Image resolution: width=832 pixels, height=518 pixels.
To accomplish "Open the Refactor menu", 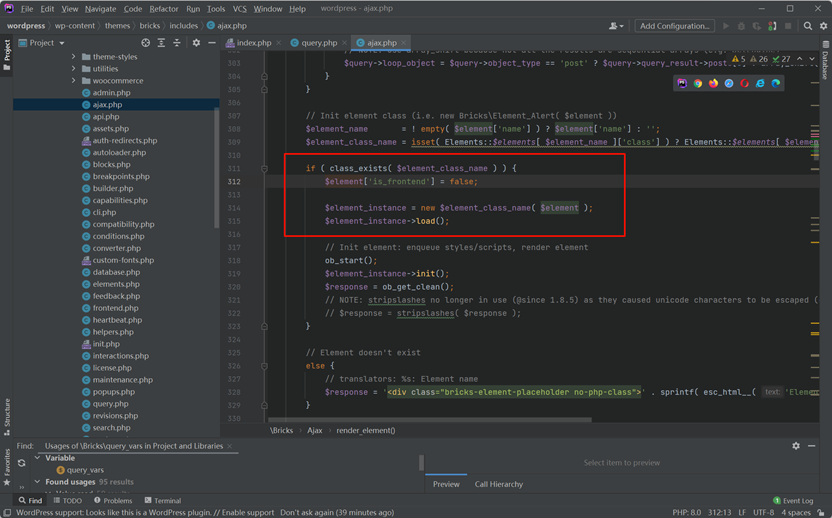I will pyautogui.click(x=164, y=8).
